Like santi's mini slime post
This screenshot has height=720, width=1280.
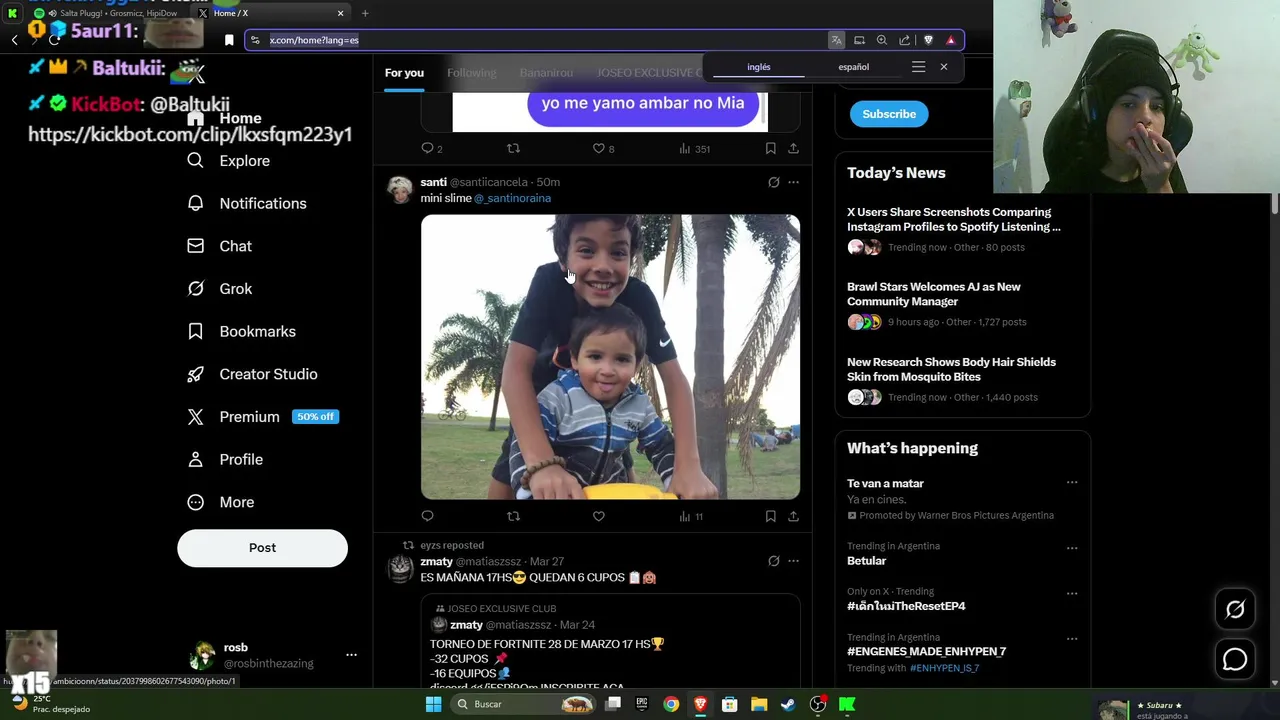pos(598,516)
